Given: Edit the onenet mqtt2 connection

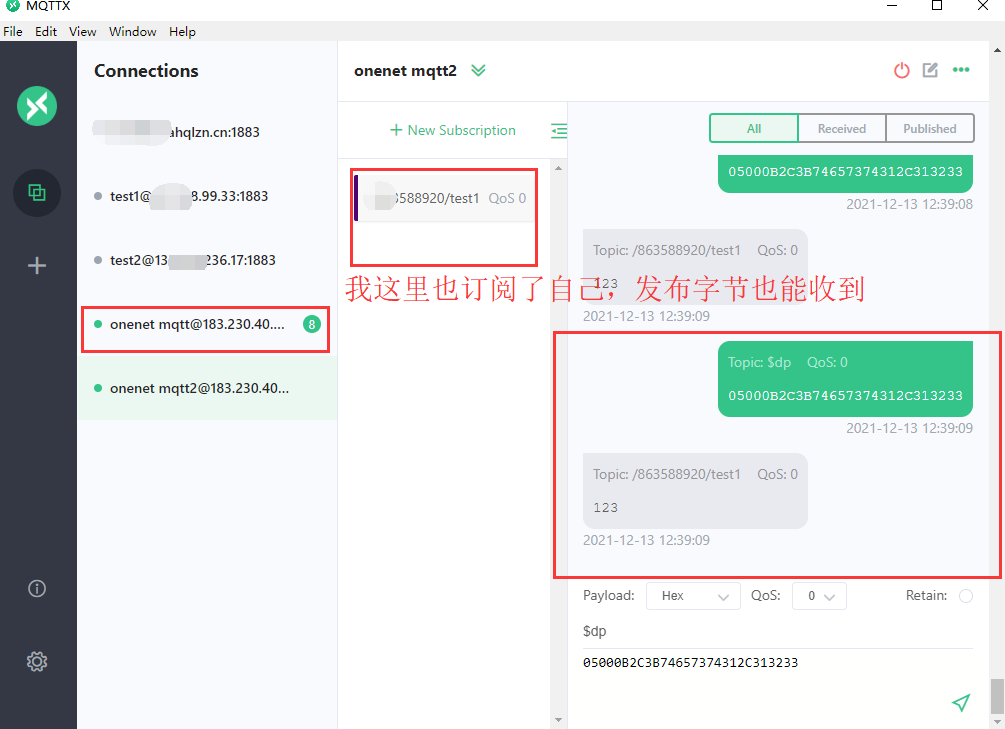Looking at the screenshot, I should coord(930,70).
